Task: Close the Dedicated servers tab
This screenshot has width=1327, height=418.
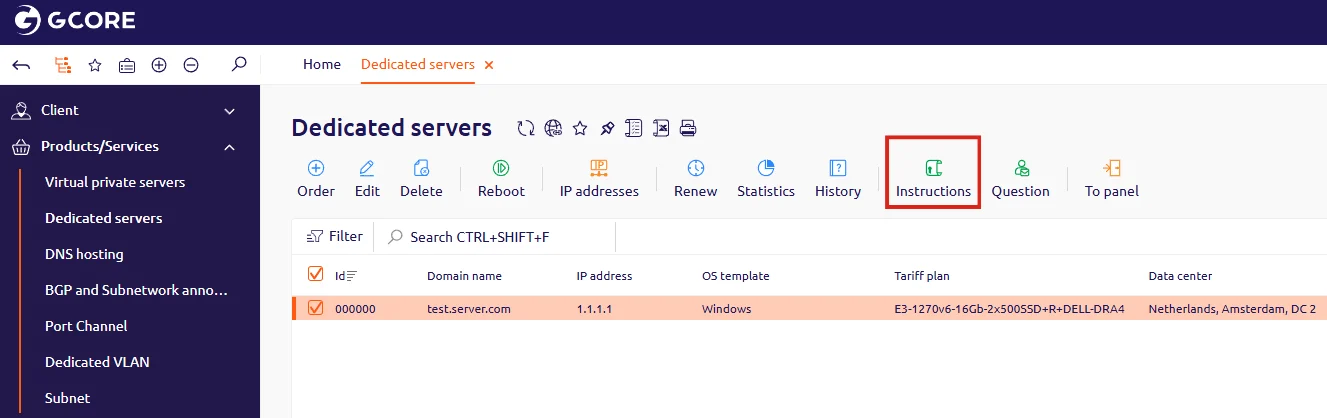Action: (x=489, y=65)
